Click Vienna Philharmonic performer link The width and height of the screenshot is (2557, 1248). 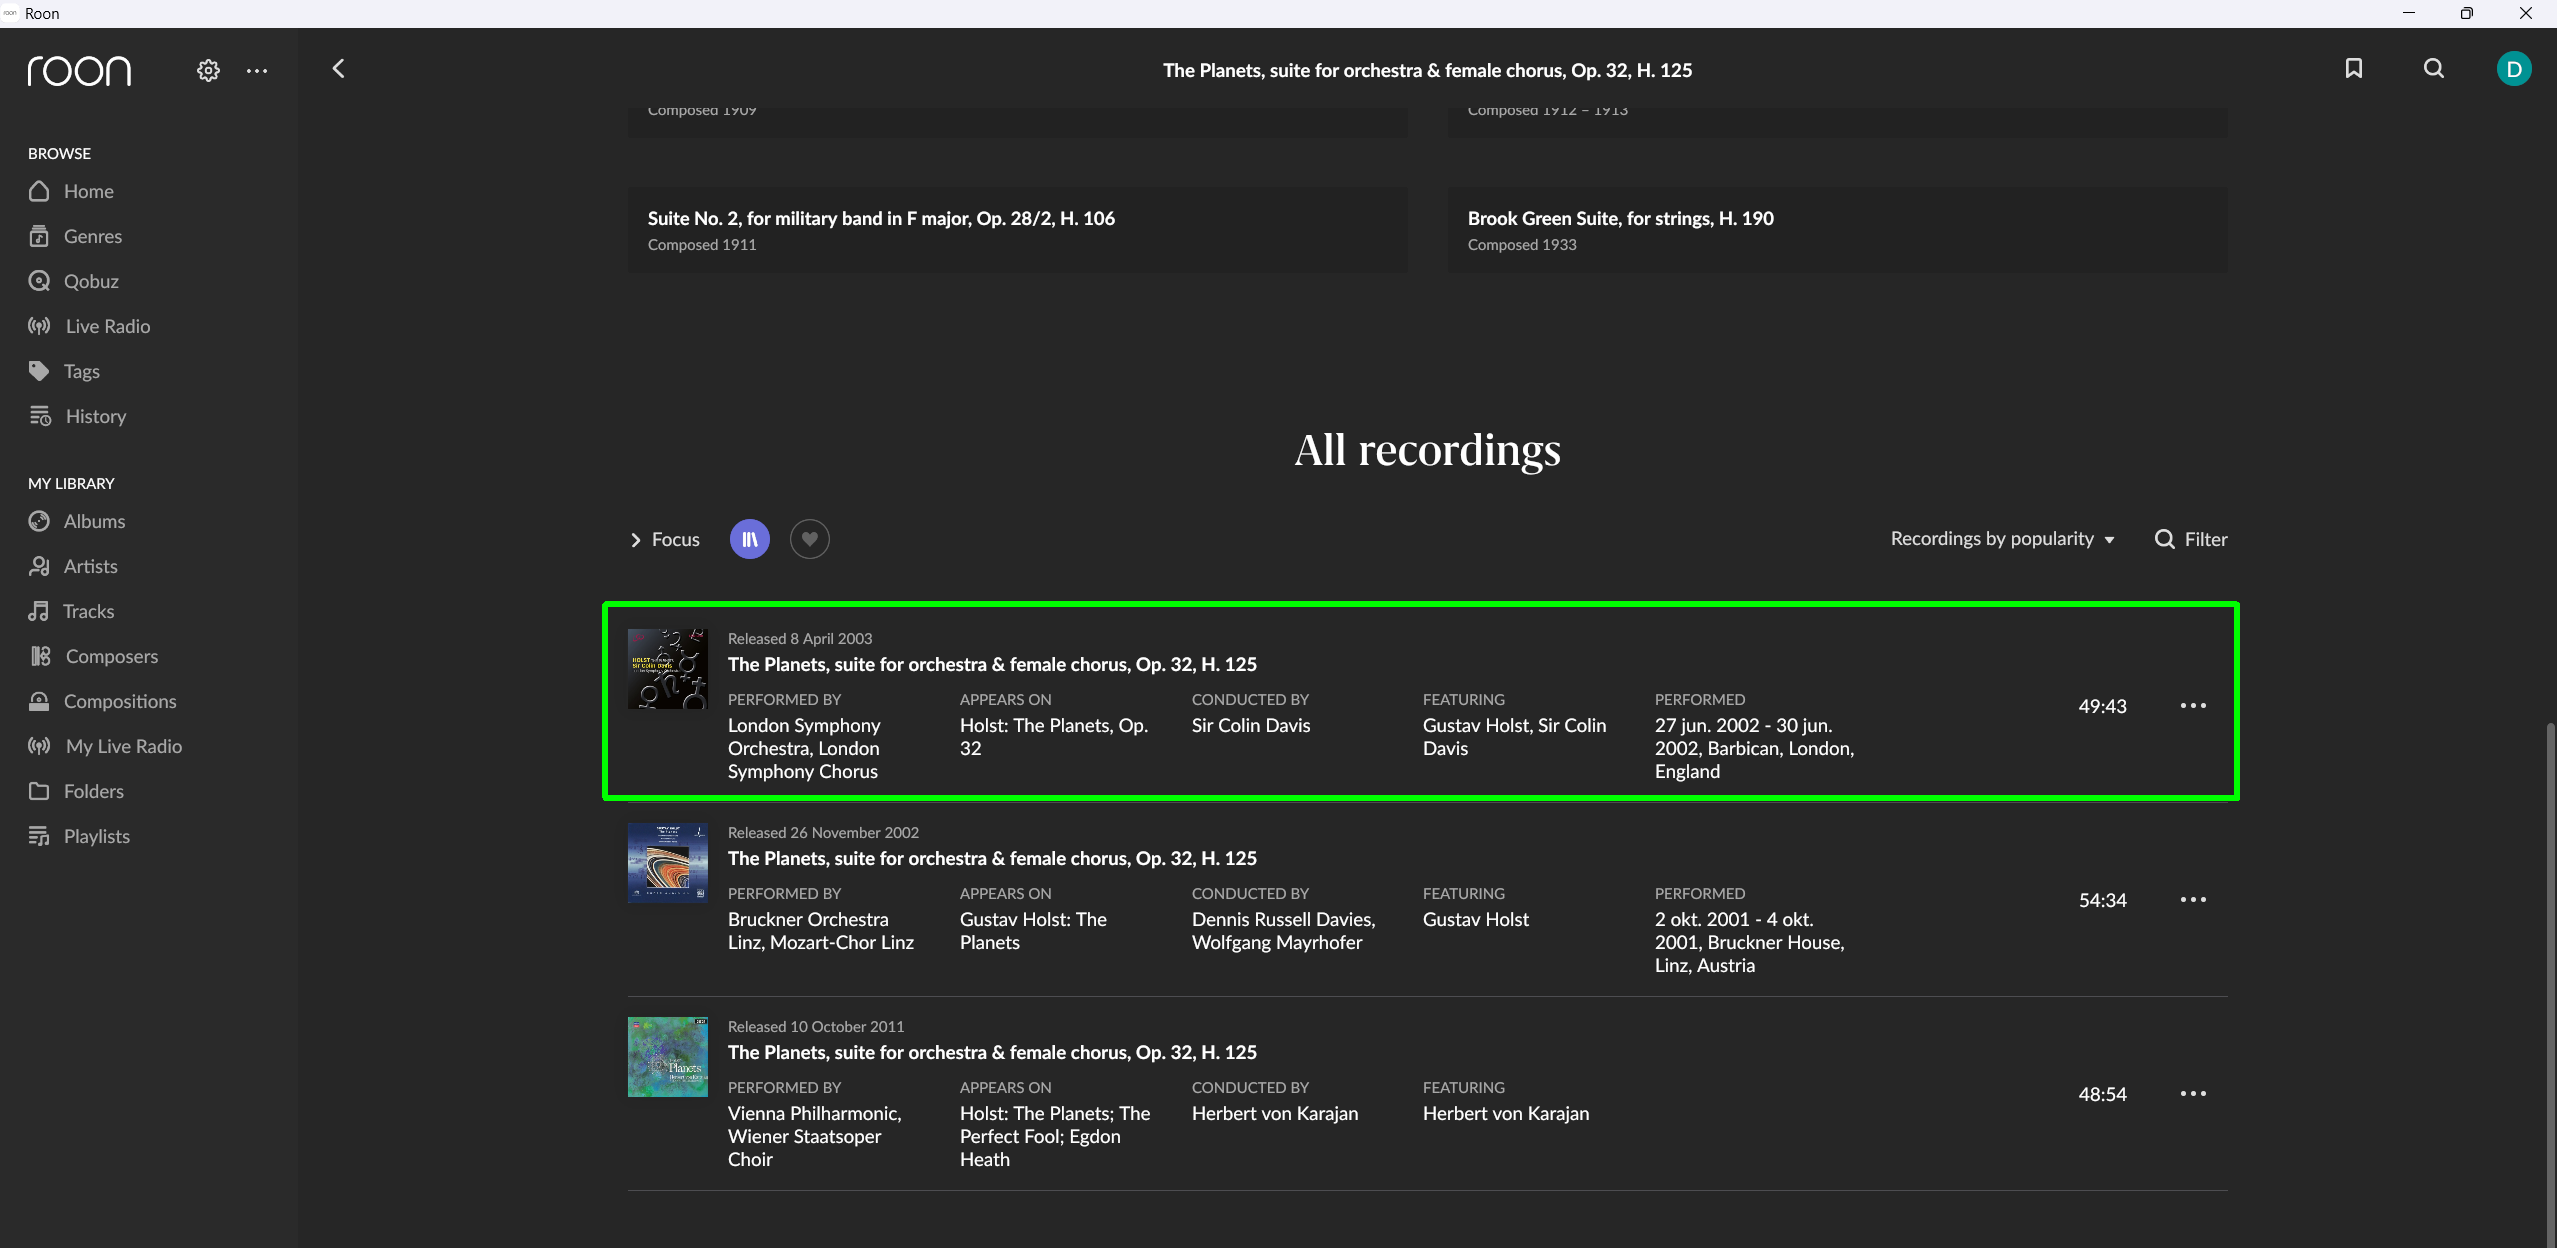(x=814, y=1113)
